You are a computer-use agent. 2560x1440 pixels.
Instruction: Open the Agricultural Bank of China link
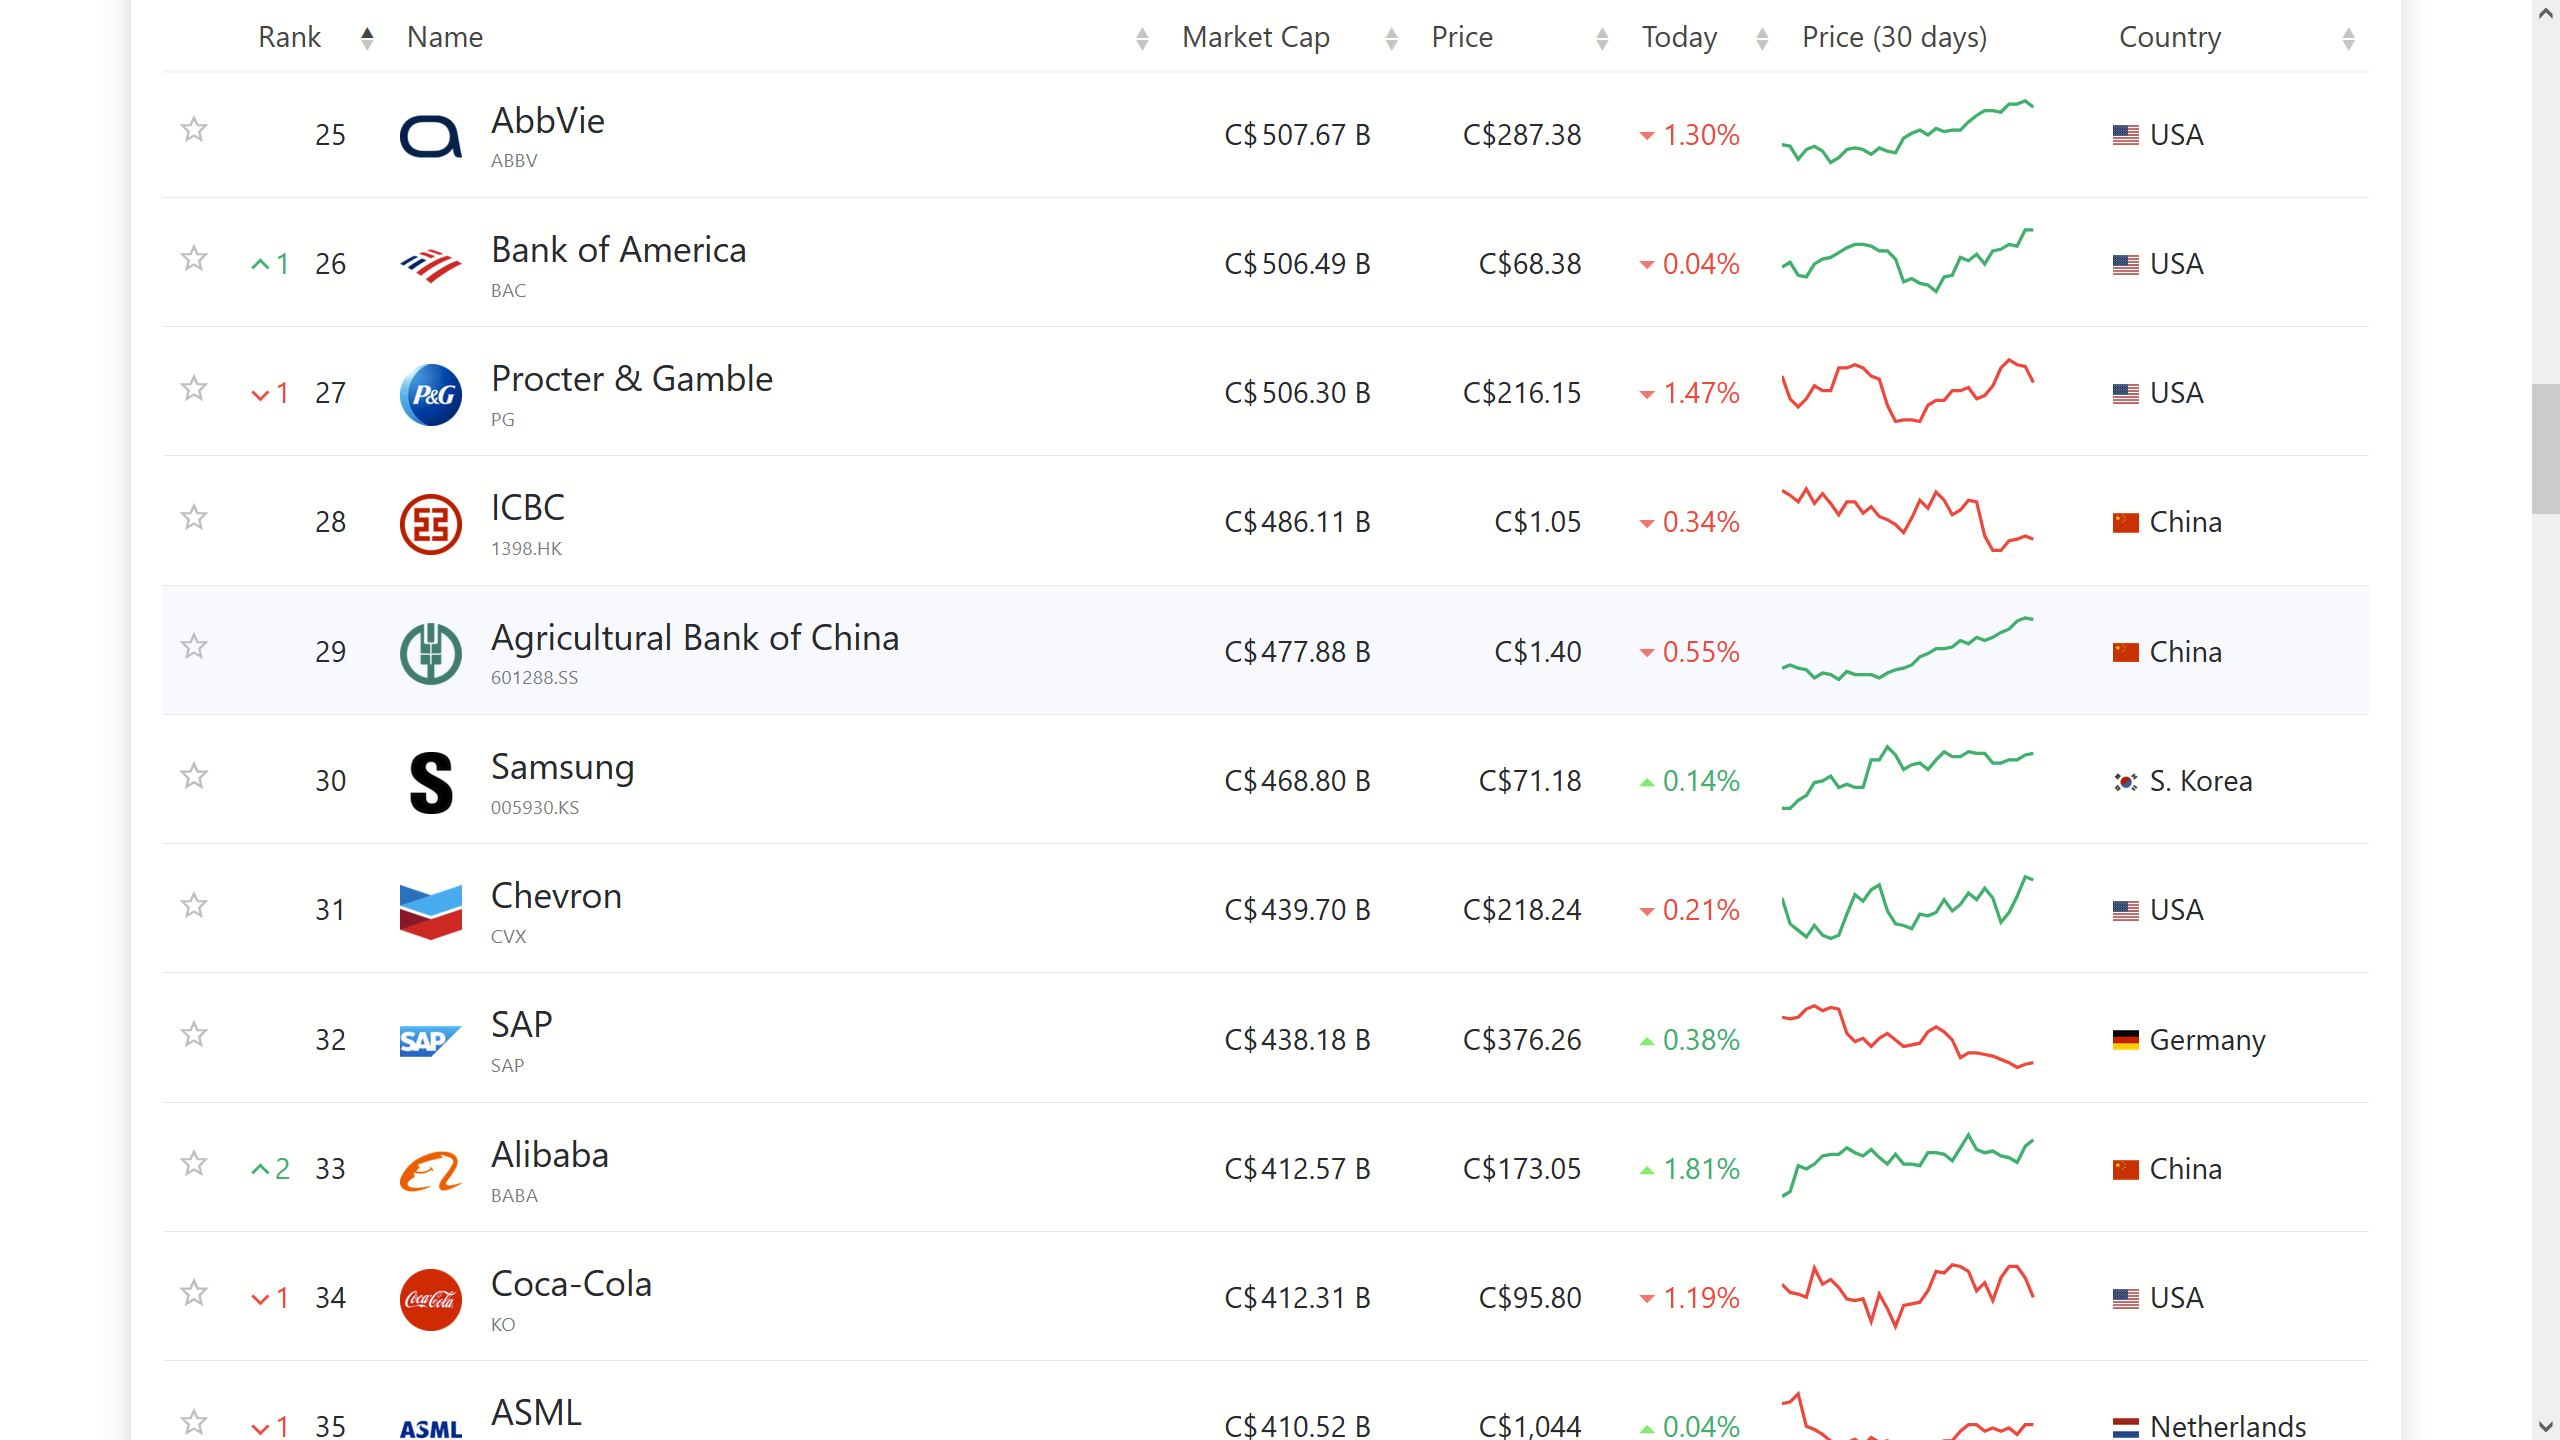694,638
